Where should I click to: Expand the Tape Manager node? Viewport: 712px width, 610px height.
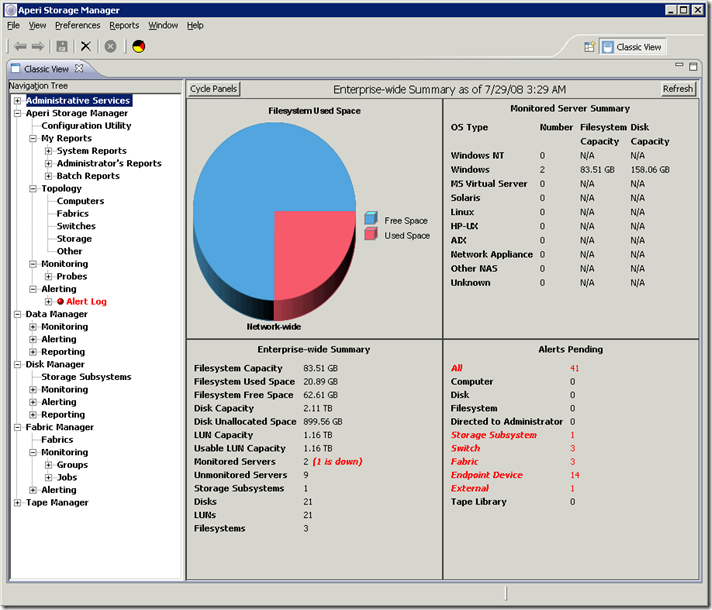coord(17,502)
